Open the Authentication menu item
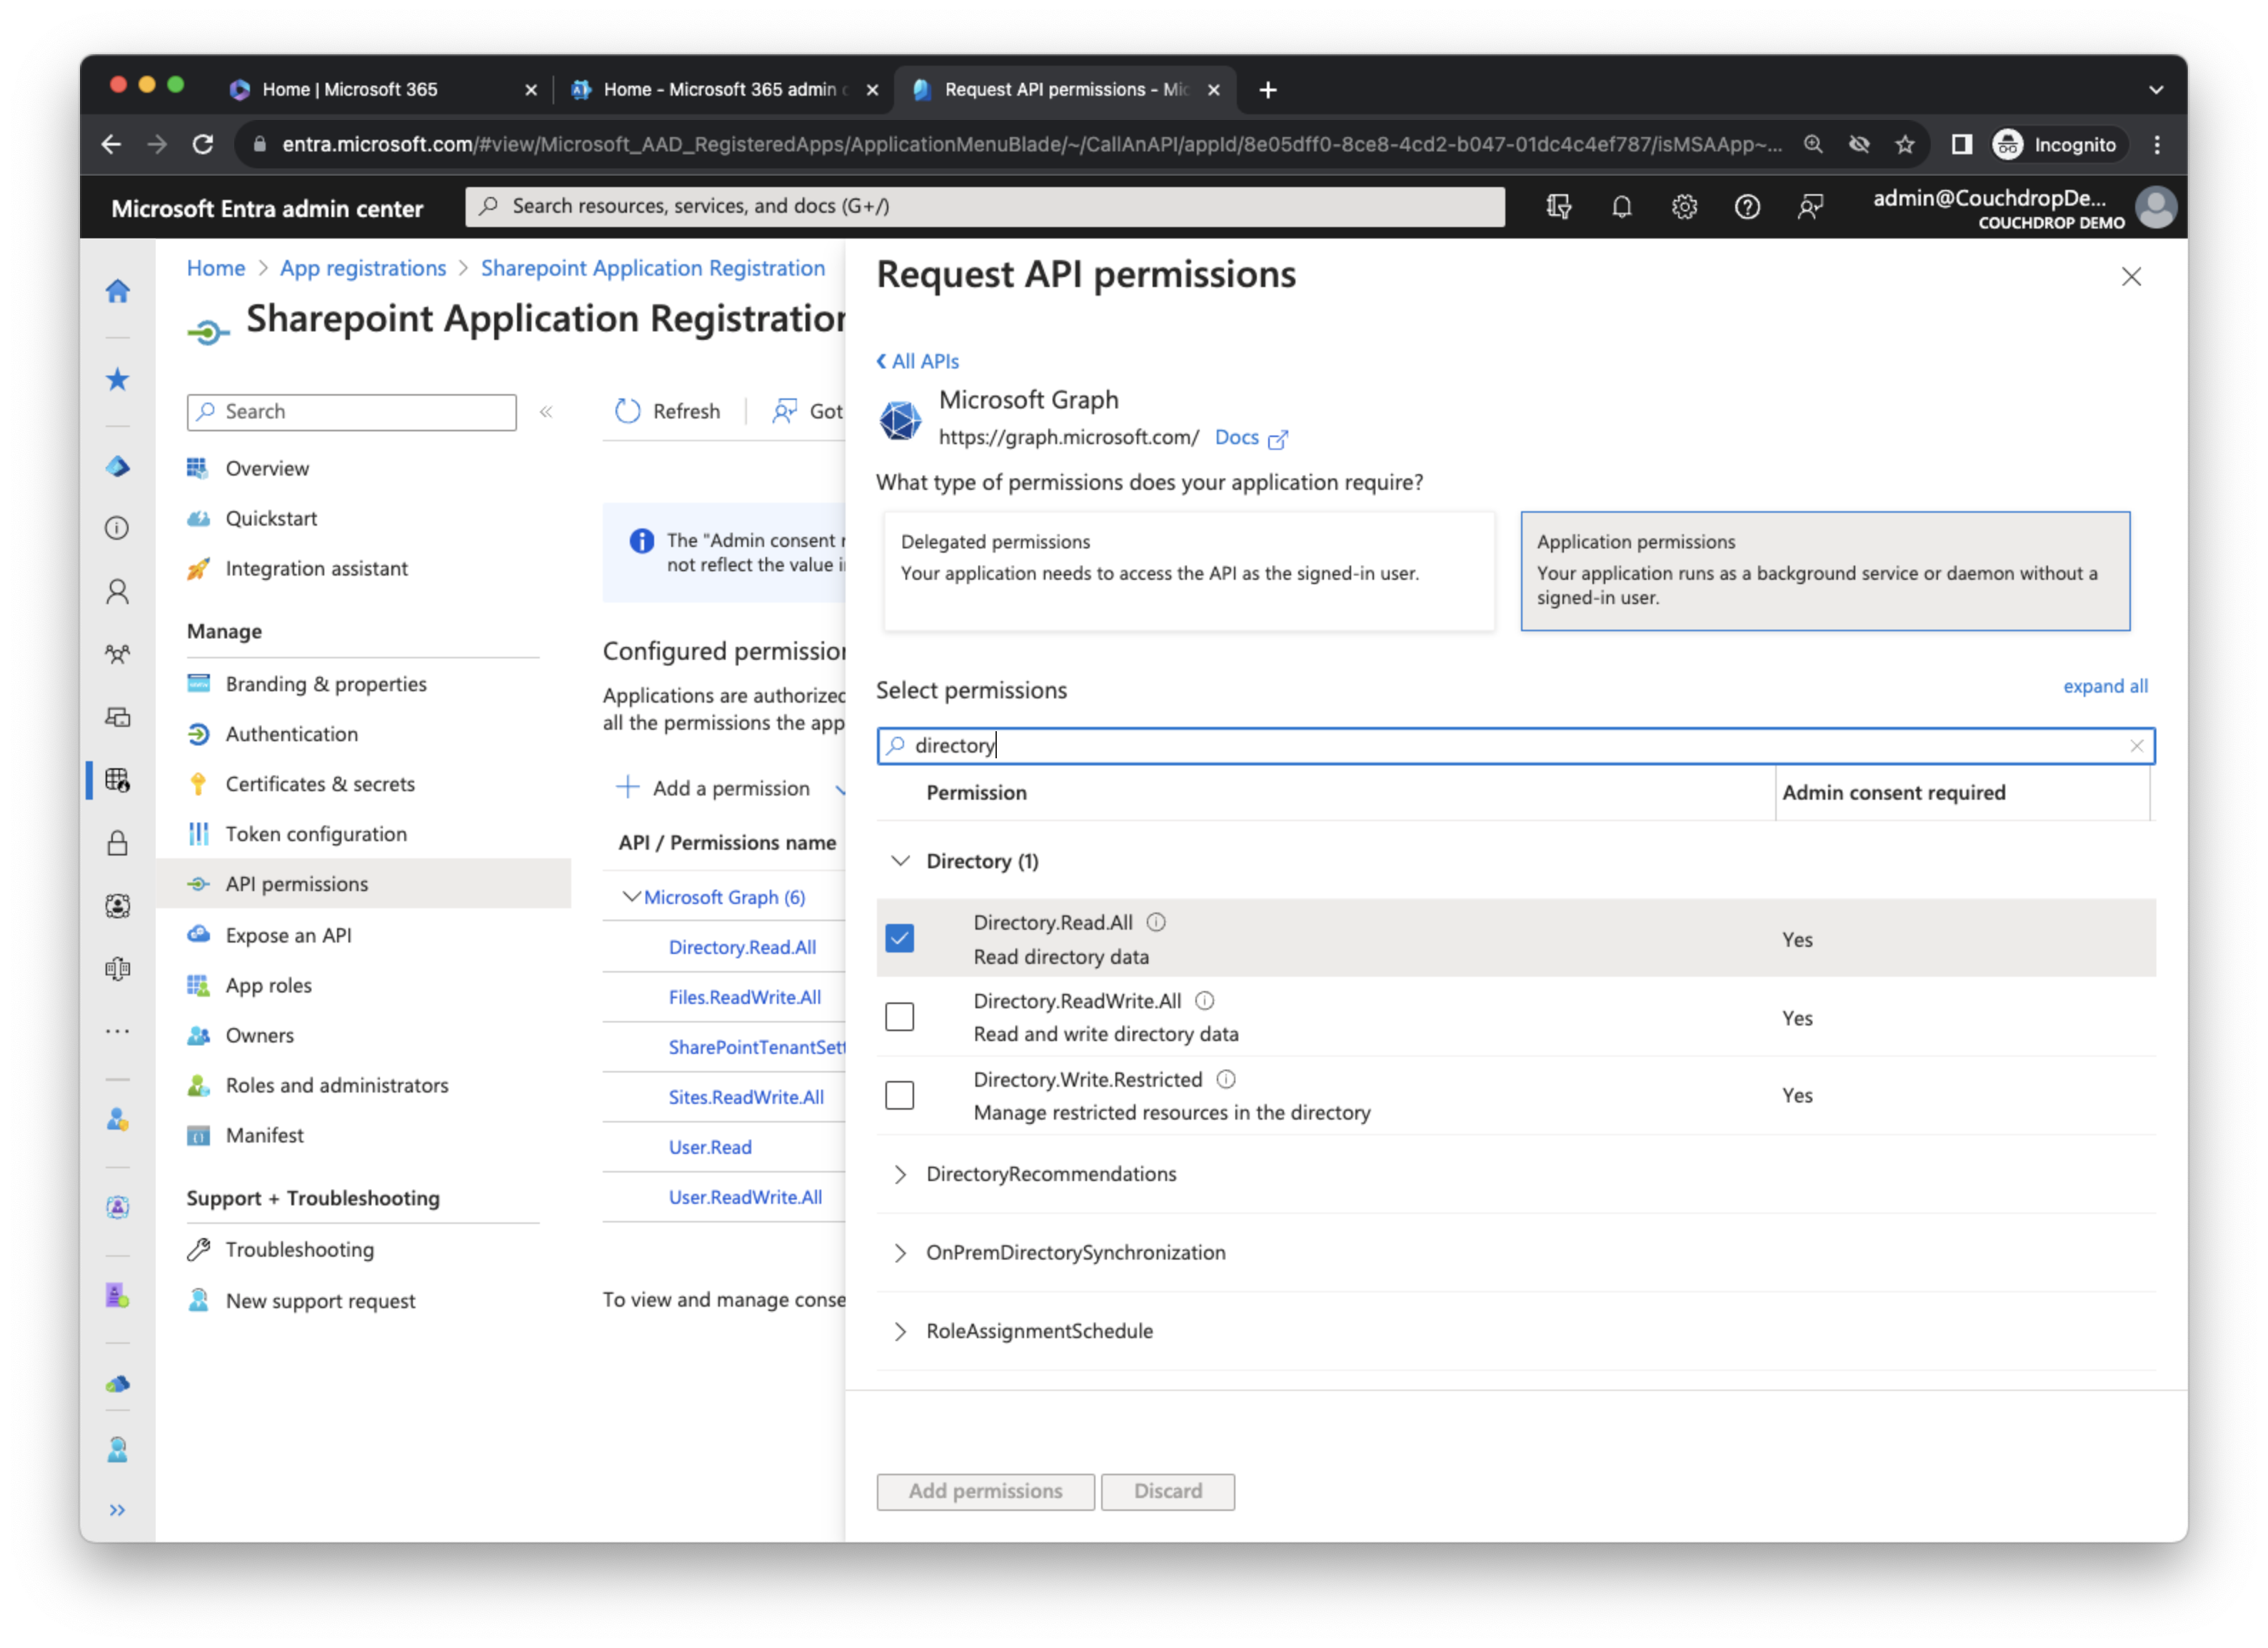This screenshot has width=2268, height=1648. point(291,734)
